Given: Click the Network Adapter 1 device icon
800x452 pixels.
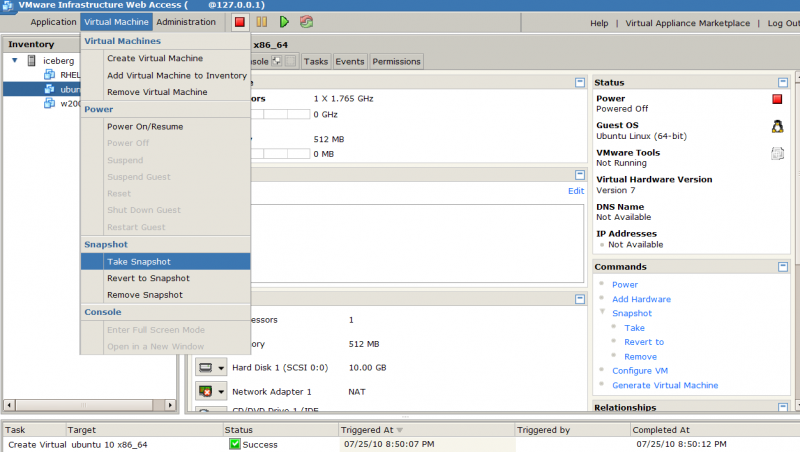Looking at the screenshot, I should tap(206, 391).
